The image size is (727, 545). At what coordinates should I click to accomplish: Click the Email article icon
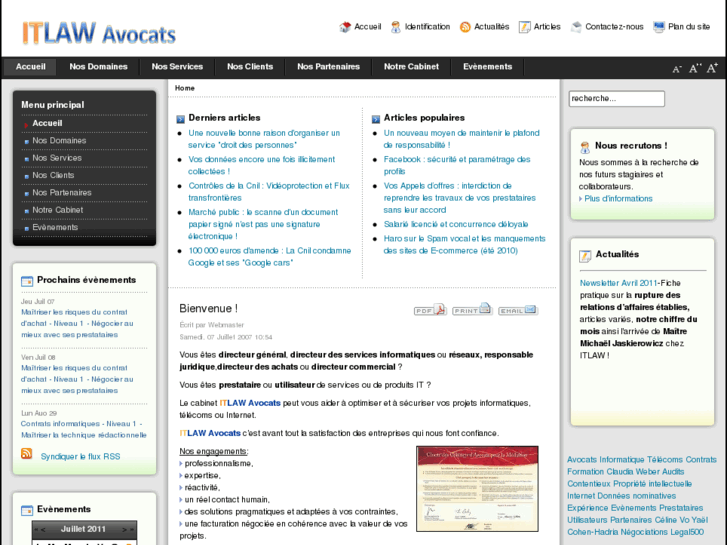pos(518,310)
